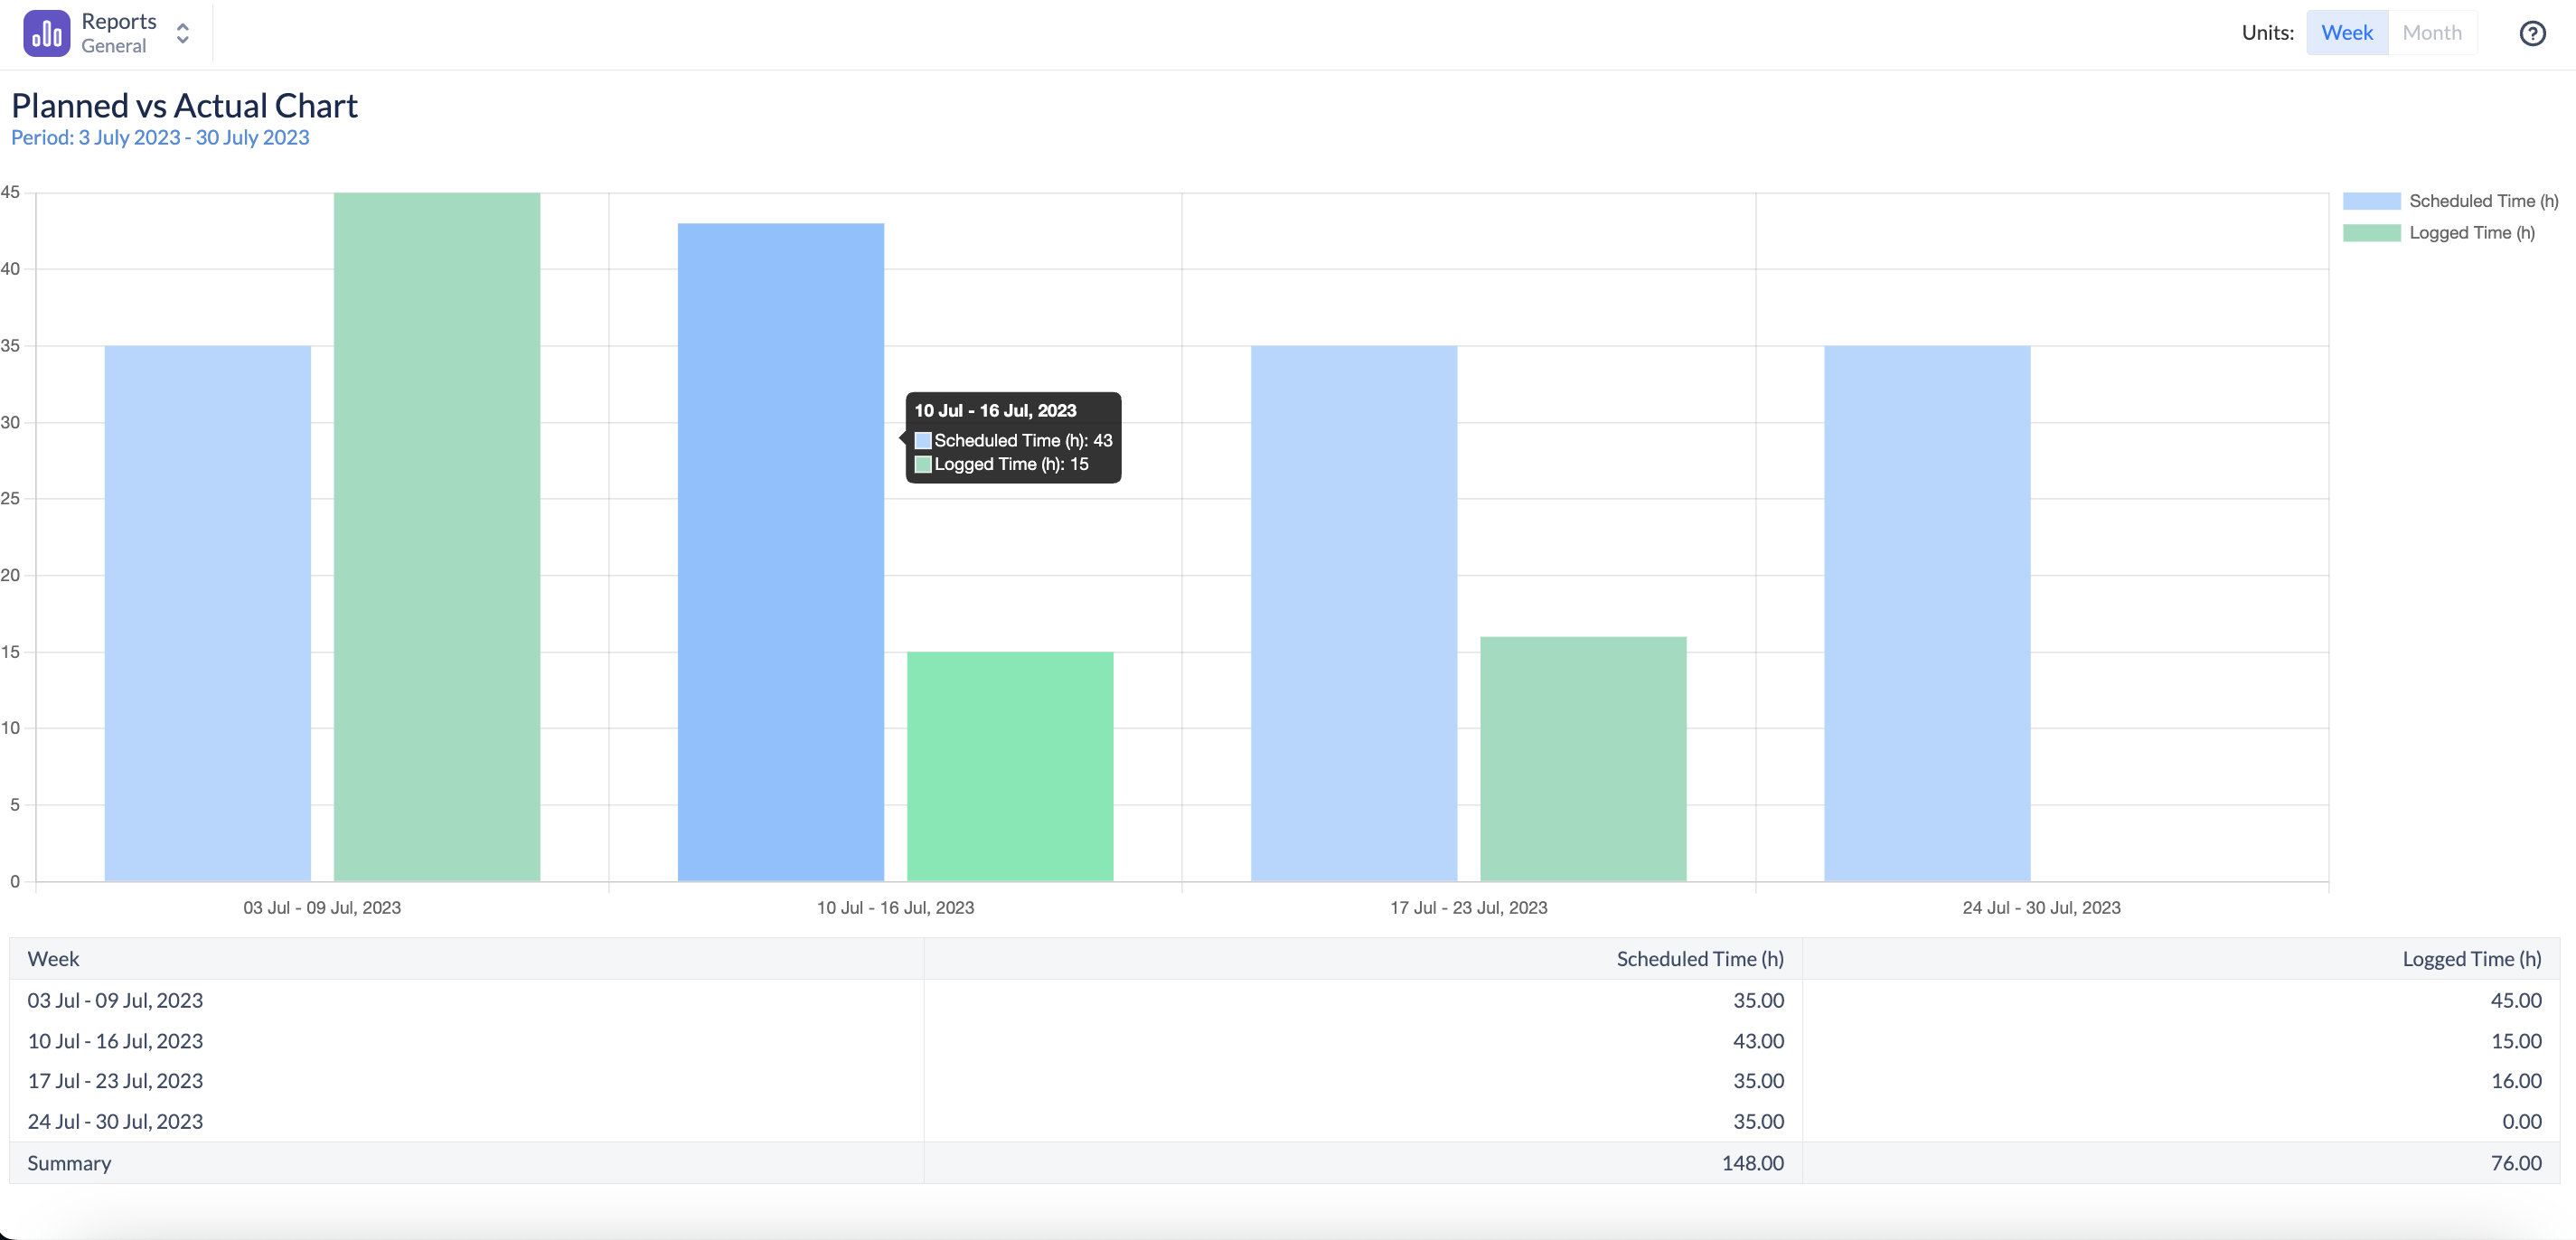Open the help question mark icon

[2531, 33]
